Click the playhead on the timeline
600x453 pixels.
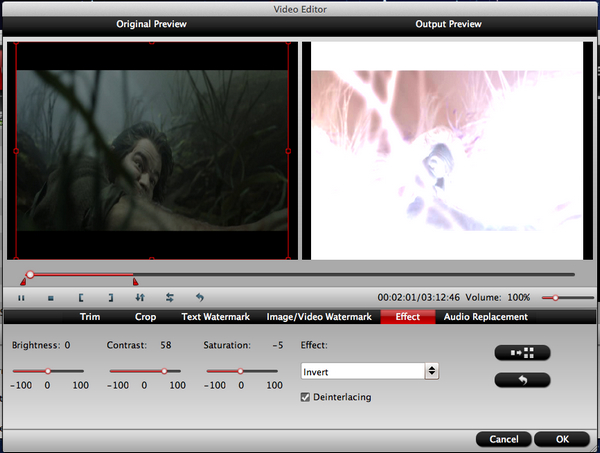coord(30,274)
